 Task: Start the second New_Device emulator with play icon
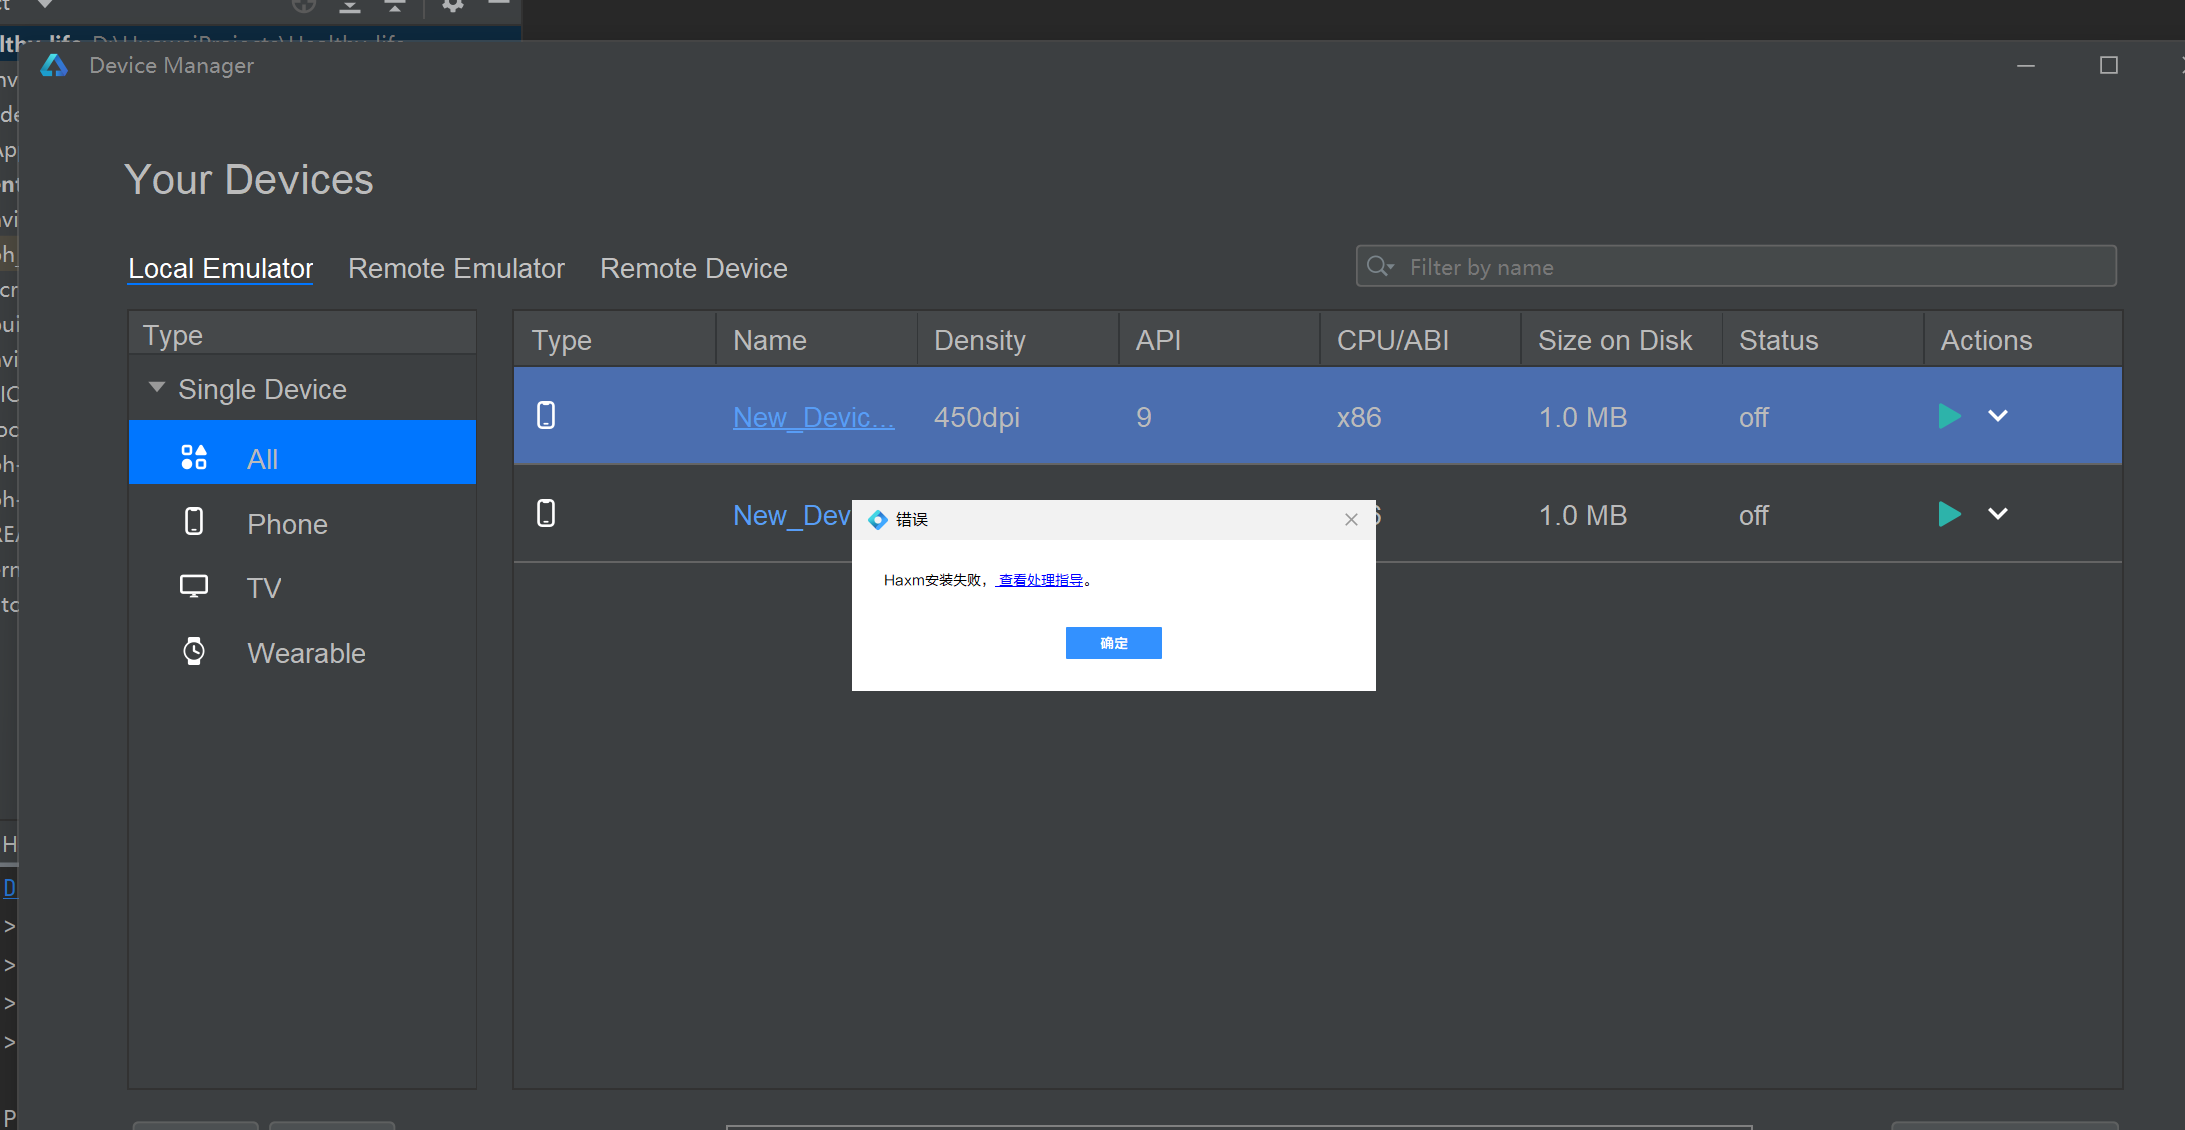tap(1949, 514)
